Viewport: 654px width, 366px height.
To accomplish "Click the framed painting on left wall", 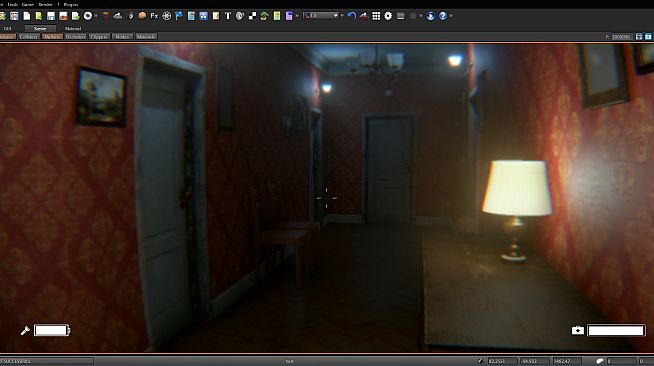I will click(x=101, y=97).
